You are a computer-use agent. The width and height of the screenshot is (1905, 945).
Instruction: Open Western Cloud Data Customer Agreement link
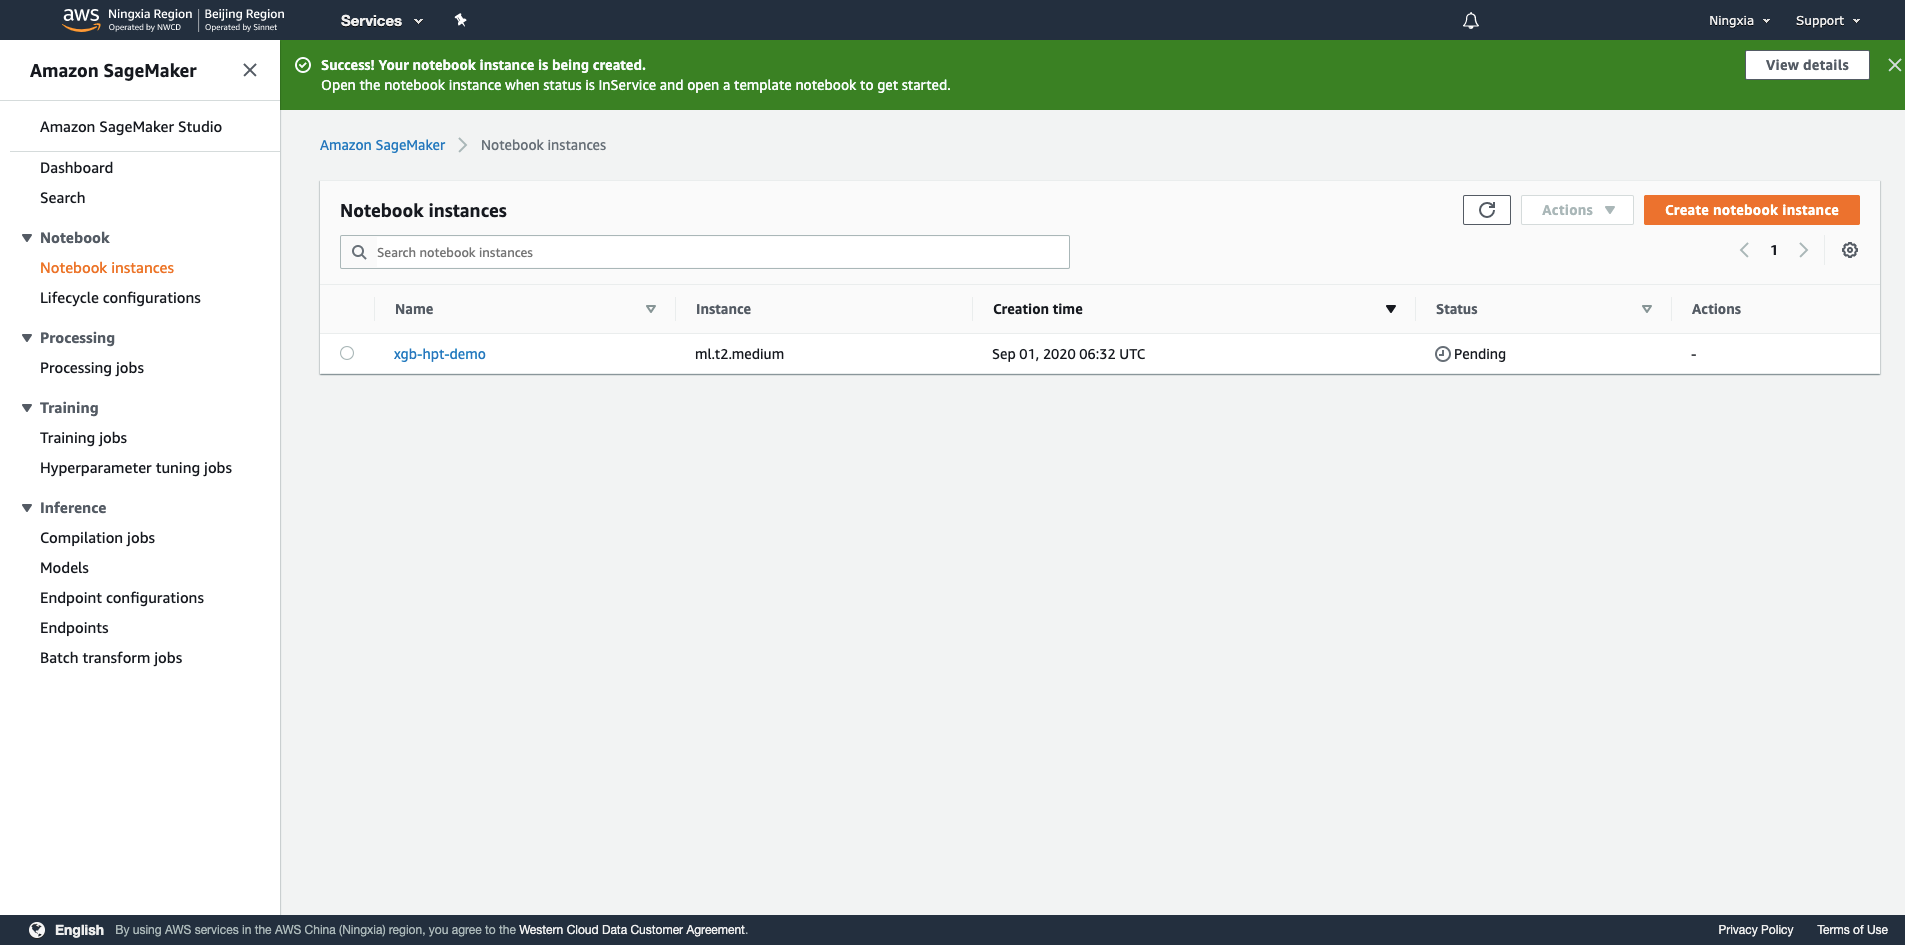pyautogui.click(x=632, y=930)
